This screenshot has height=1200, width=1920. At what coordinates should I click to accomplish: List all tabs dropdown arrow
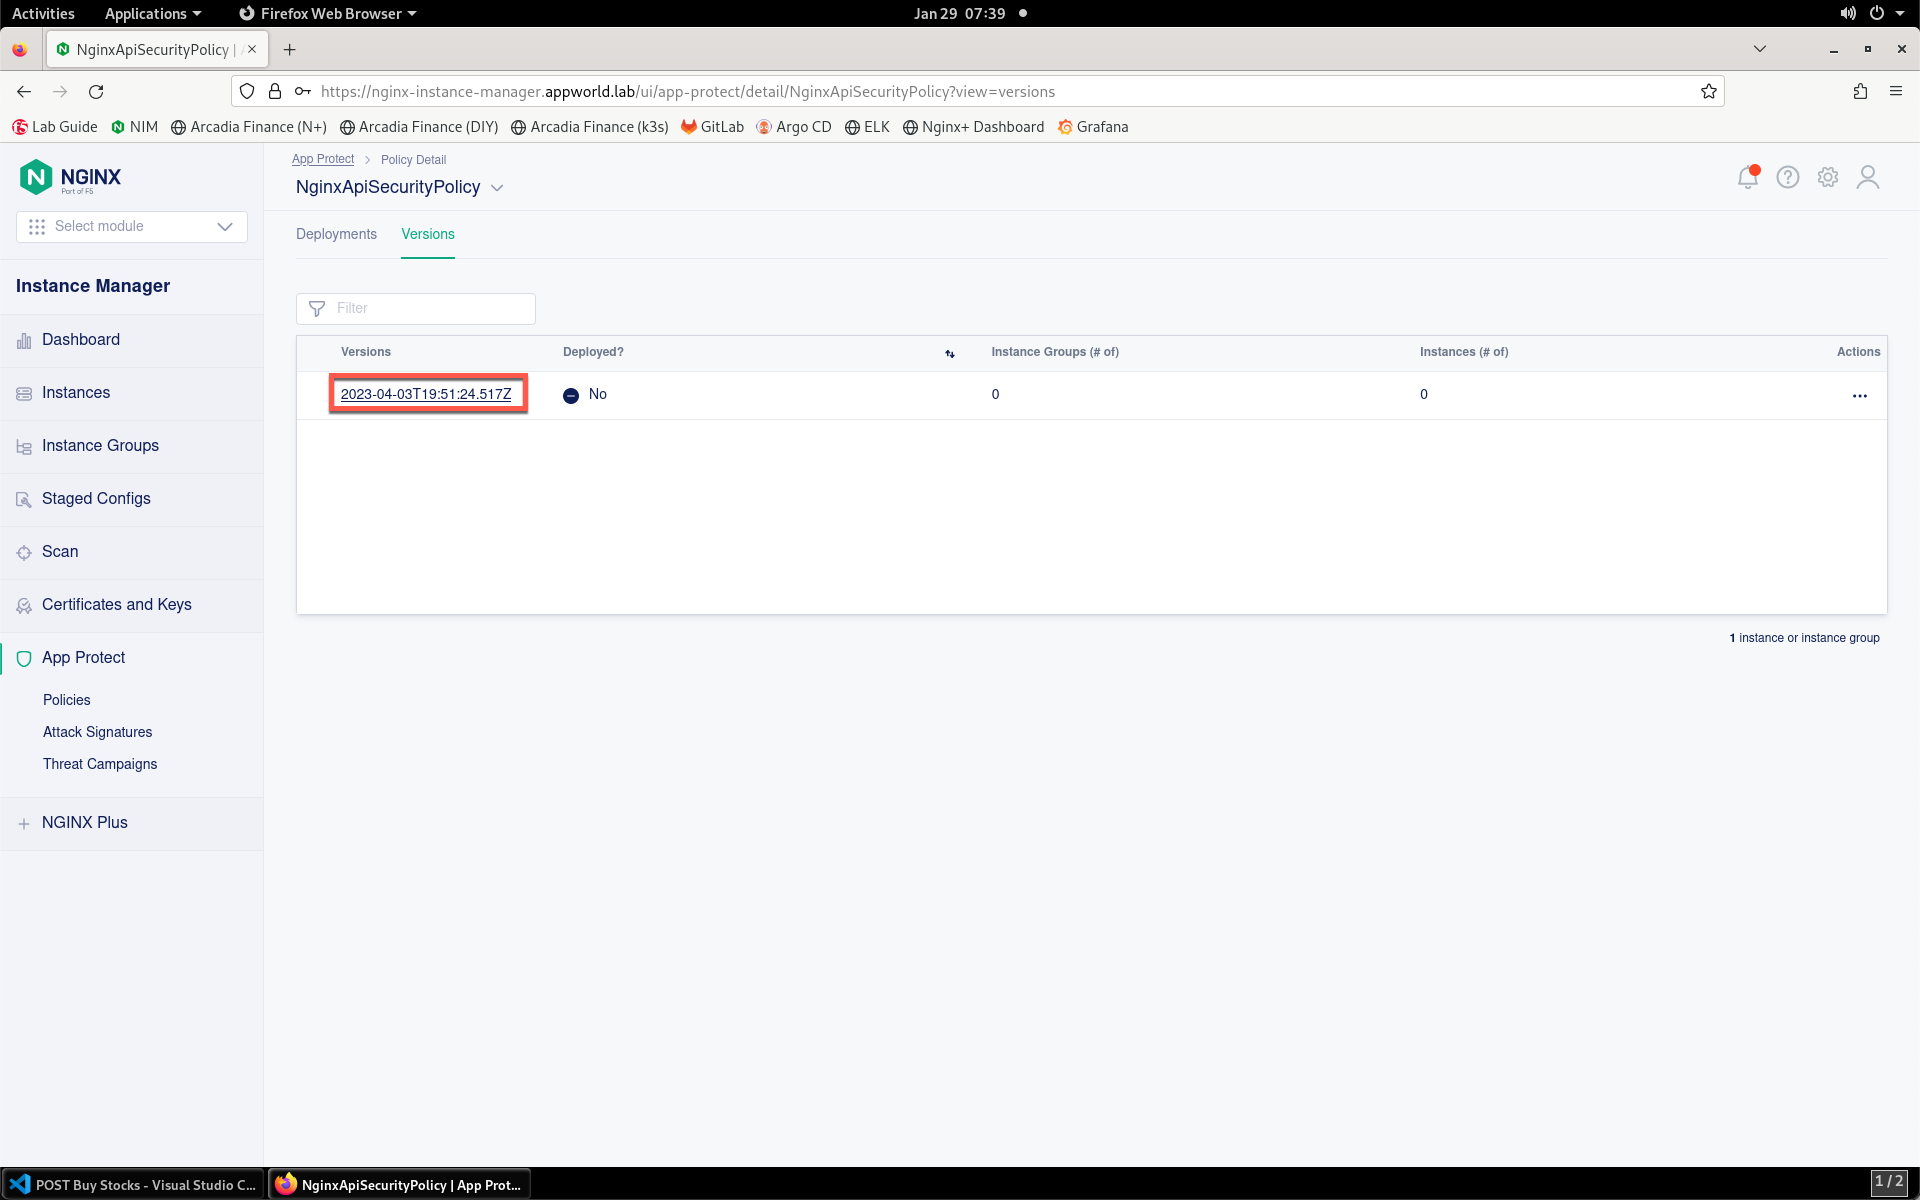pos(1760,49)
